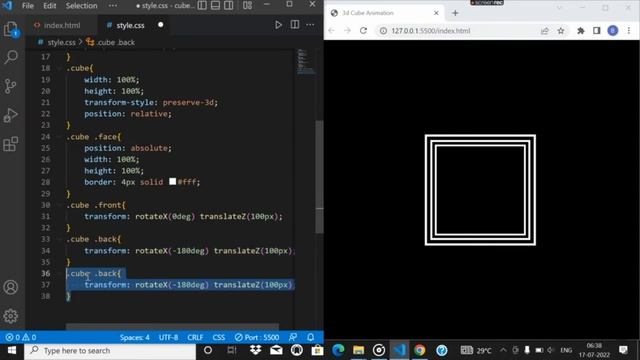Collapse the .cube .face rule fold

coord(60,137)
